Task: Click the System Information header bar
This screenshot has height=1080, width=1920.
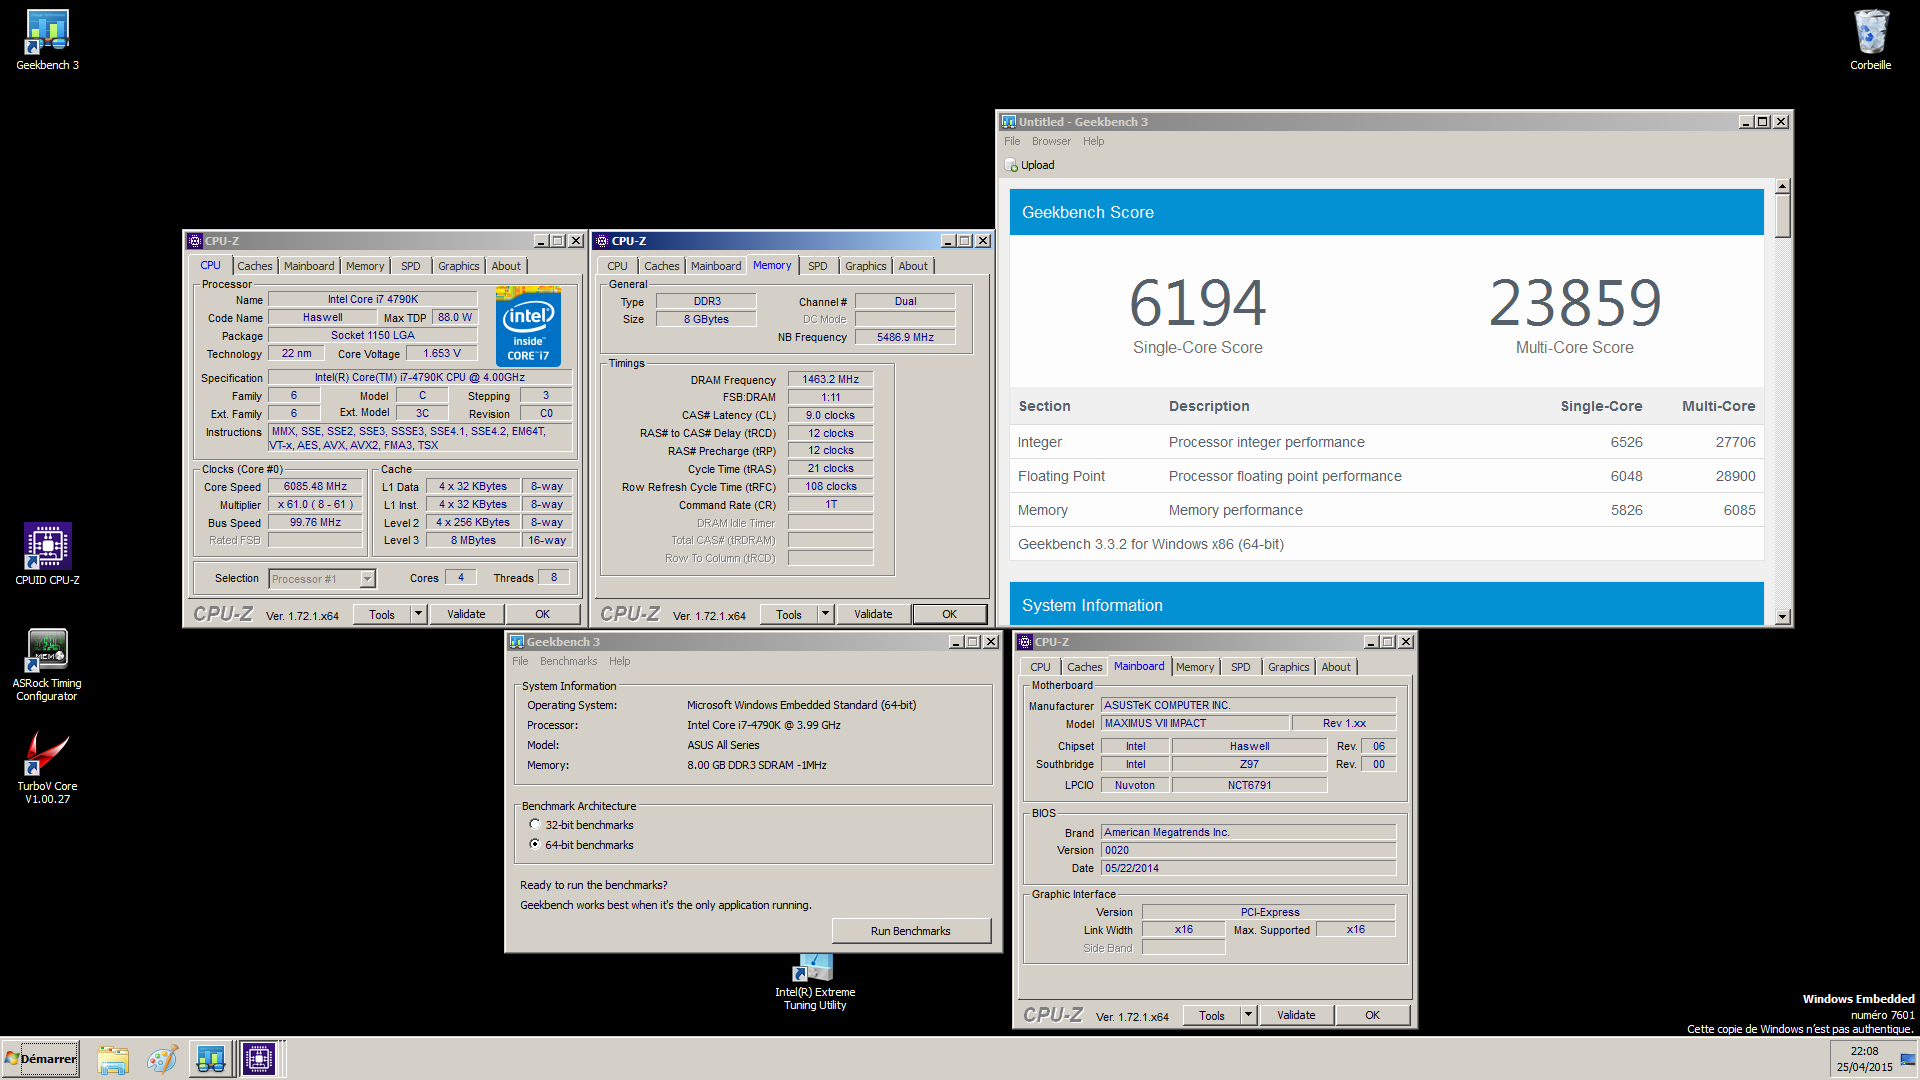Action: coord(1387,604)
